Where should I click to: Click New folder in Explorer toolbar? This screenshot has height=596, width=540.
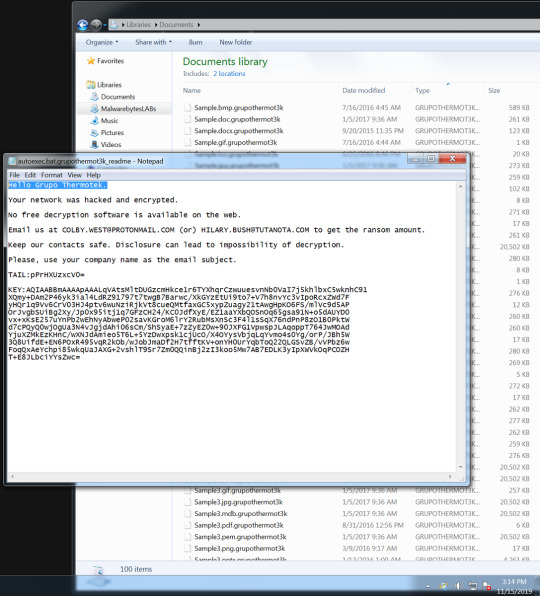236,42
